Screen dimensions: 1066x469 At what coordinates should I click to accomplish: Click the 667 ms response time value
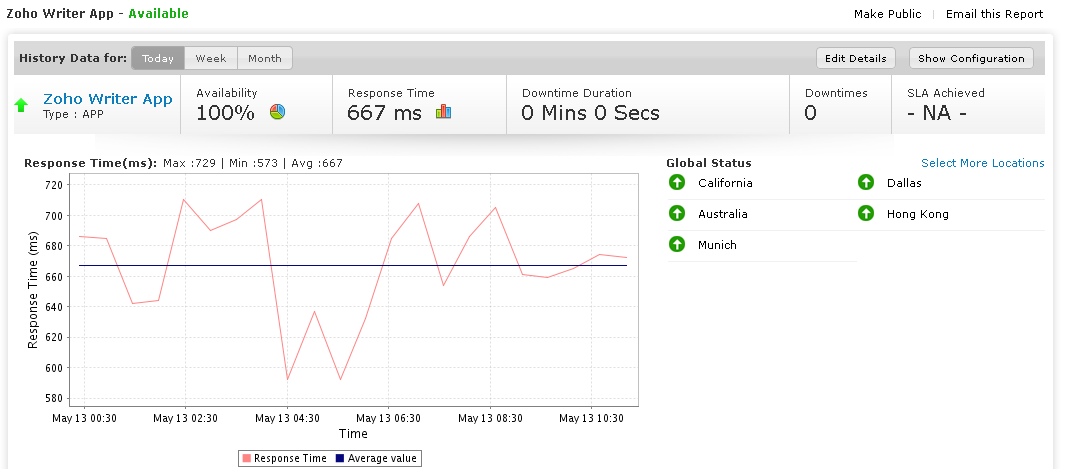coord(384,113)
